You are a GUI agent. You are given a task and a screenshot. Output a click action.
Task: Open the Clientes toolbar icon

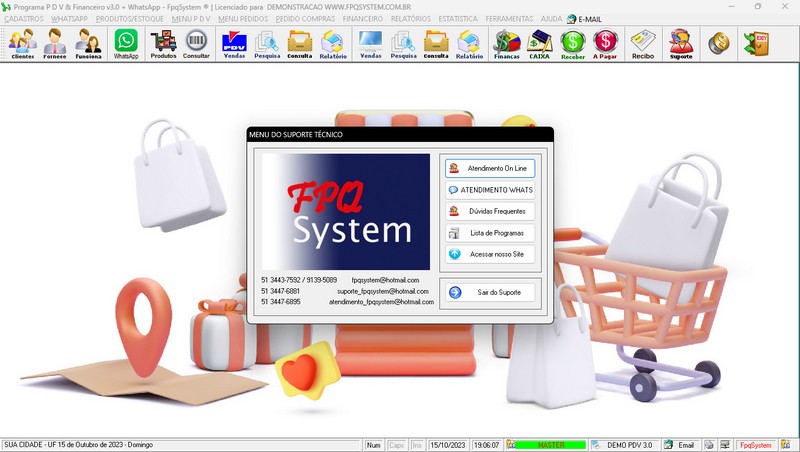pyautogui.click(x=22, y=44)
